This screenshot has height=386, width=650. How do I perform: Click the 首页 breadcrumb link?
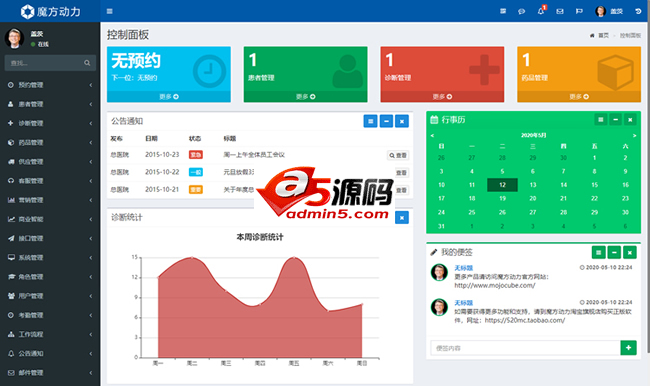pyautogui.click(x=603, y=36)
